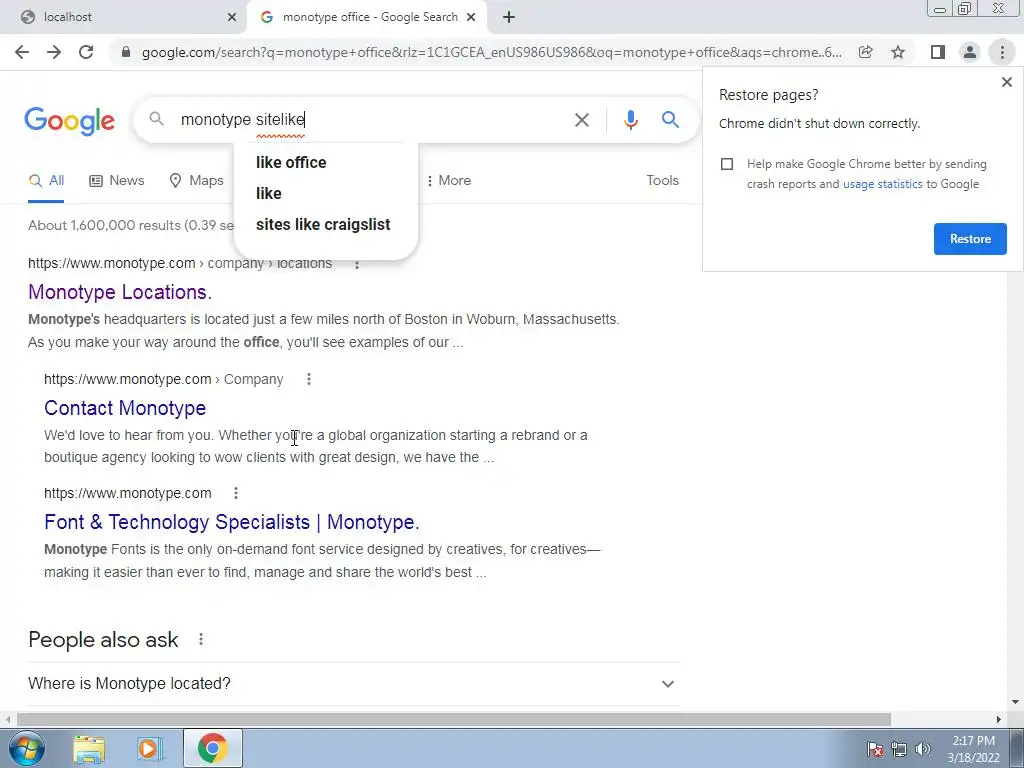Reload the current page

[86, 52]
